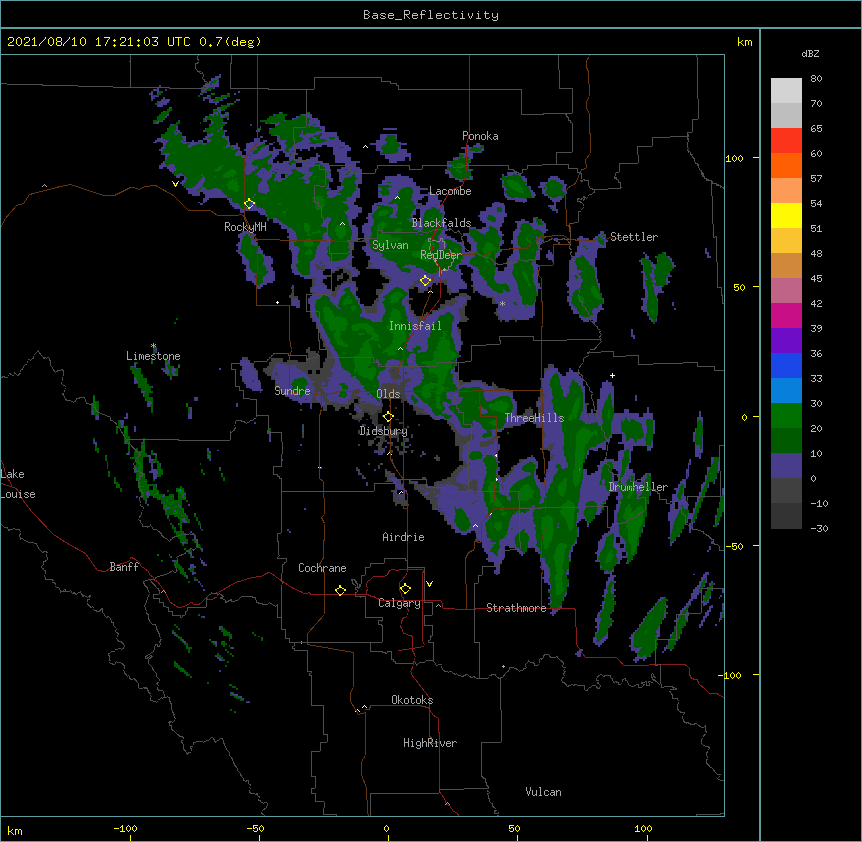Viewport: 862px width, 842px height.
Task: Click the Sylvan label
Action: pyautogui.click(x=390, y=245)
